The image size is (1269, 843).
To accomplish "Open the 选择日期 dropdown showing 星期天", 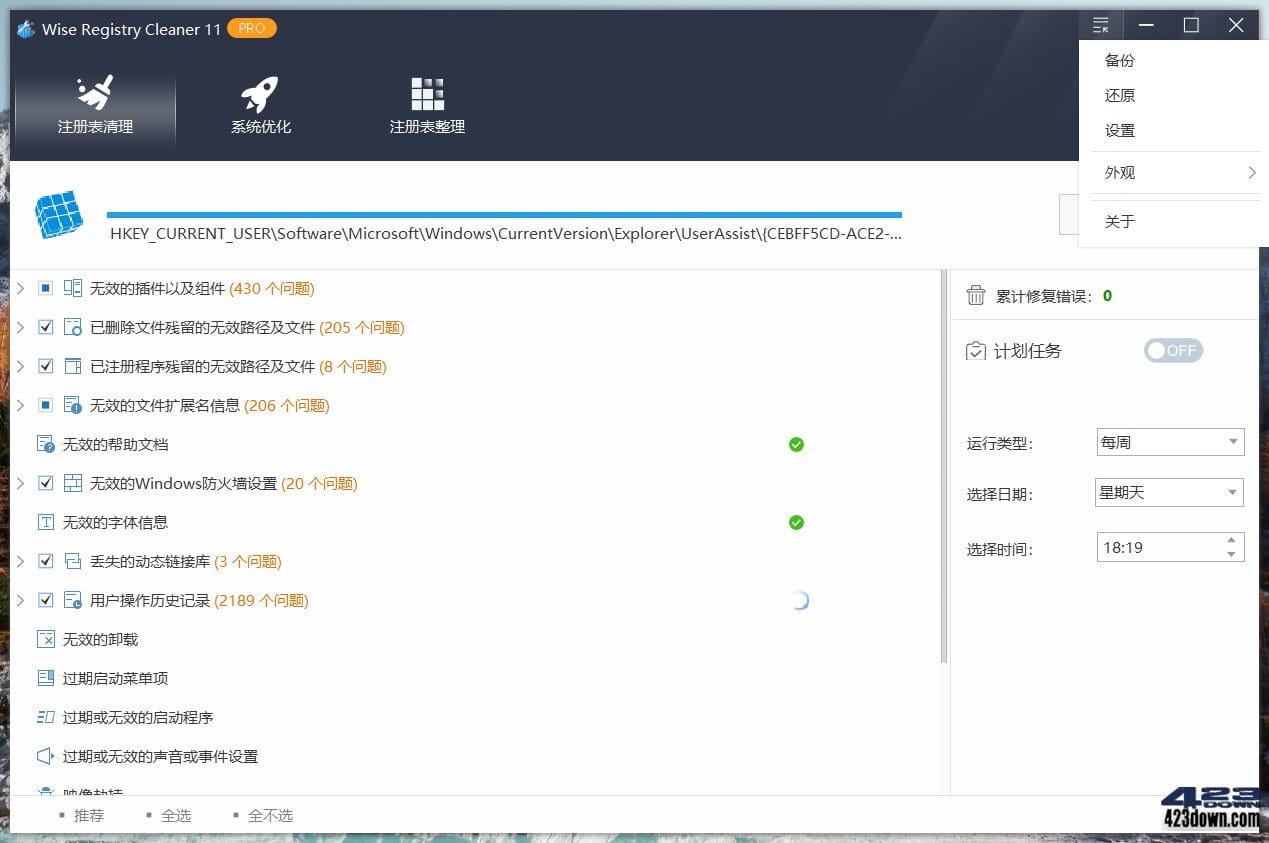I will click(1170, 492).
